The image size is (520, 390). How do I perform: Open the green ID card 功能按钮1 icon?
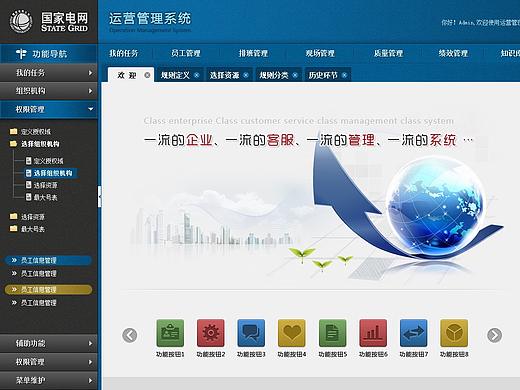click(x=170, y=333)
